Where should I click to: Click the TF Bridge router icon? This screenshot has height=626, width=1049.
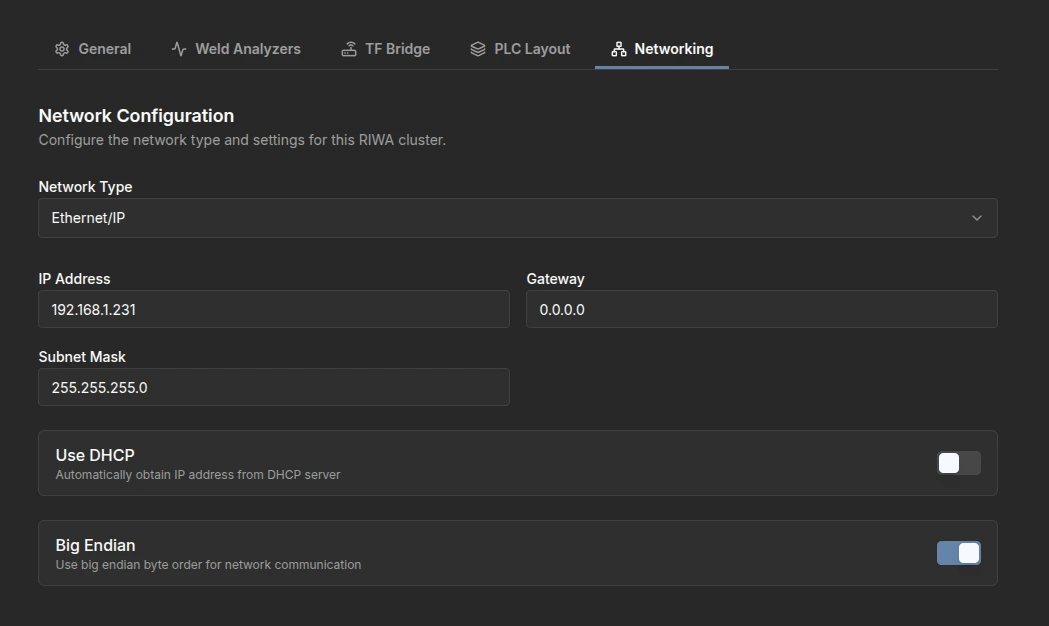(349, 49)
